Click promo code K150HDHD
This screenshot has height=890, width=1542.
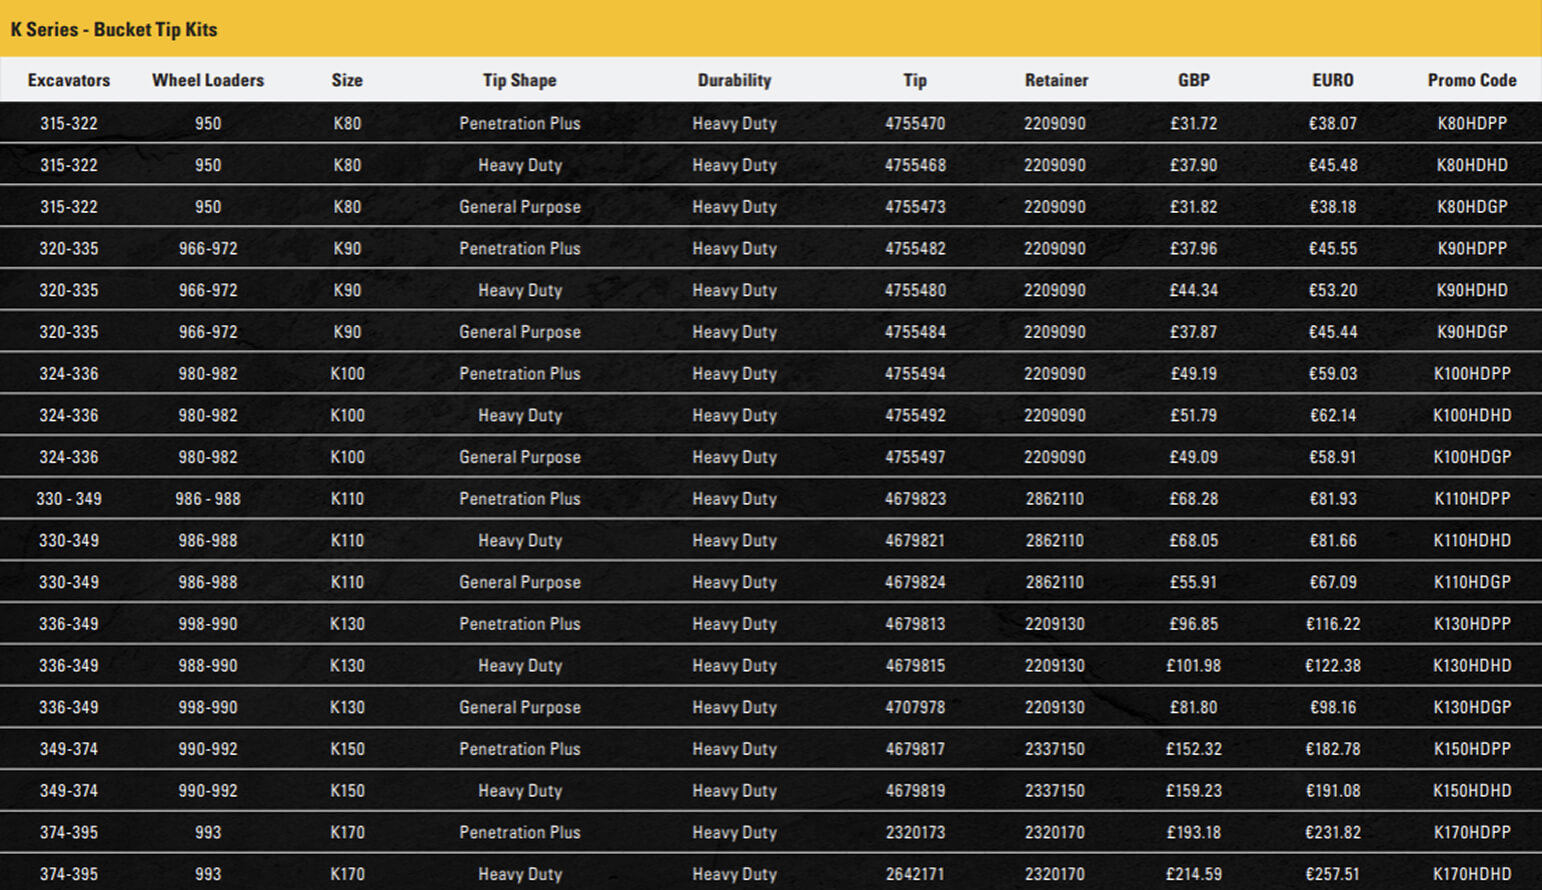[1471, 791]
